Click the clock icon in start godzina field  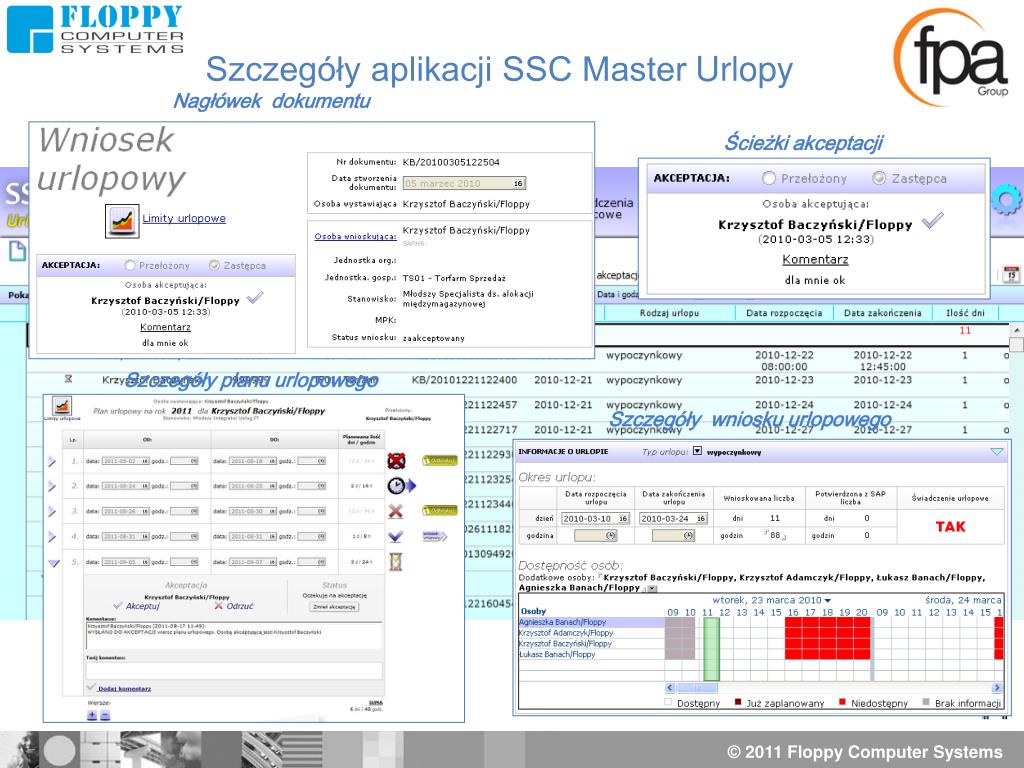click(611, 536)
